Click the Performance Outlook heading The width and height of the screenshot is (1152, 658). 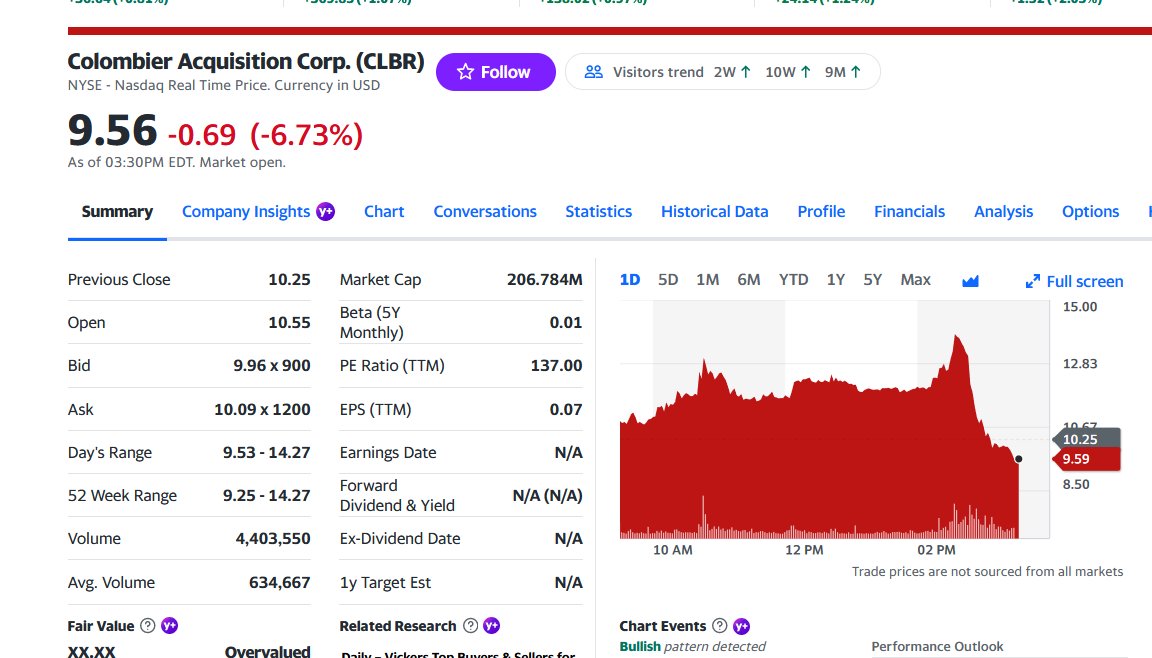click(x=937, y=647)
